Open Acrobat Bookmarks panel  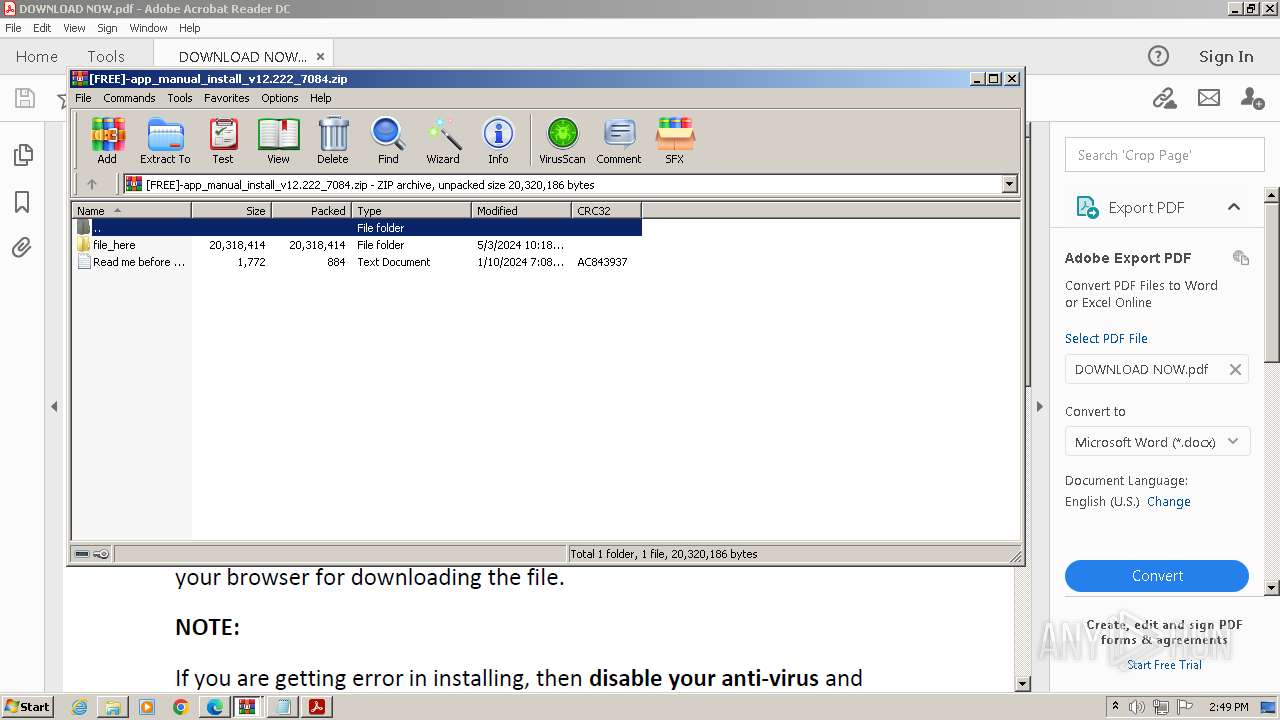pos(22,202)
